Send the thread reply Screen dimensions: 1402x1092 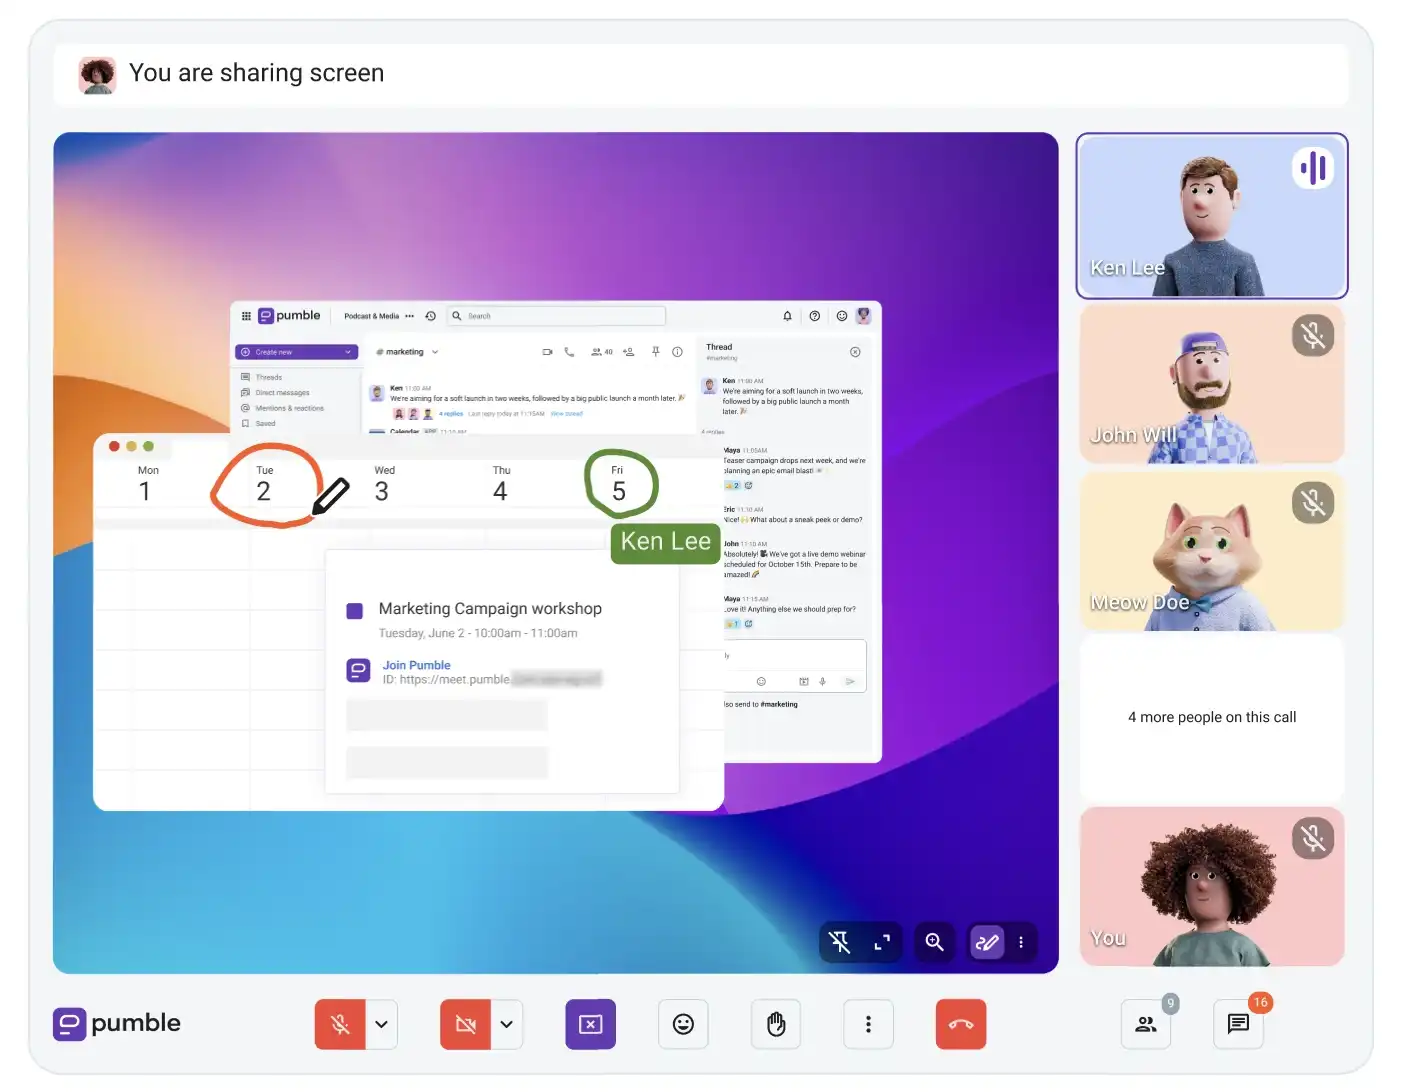pyautogui.click(x=850, y=681)
